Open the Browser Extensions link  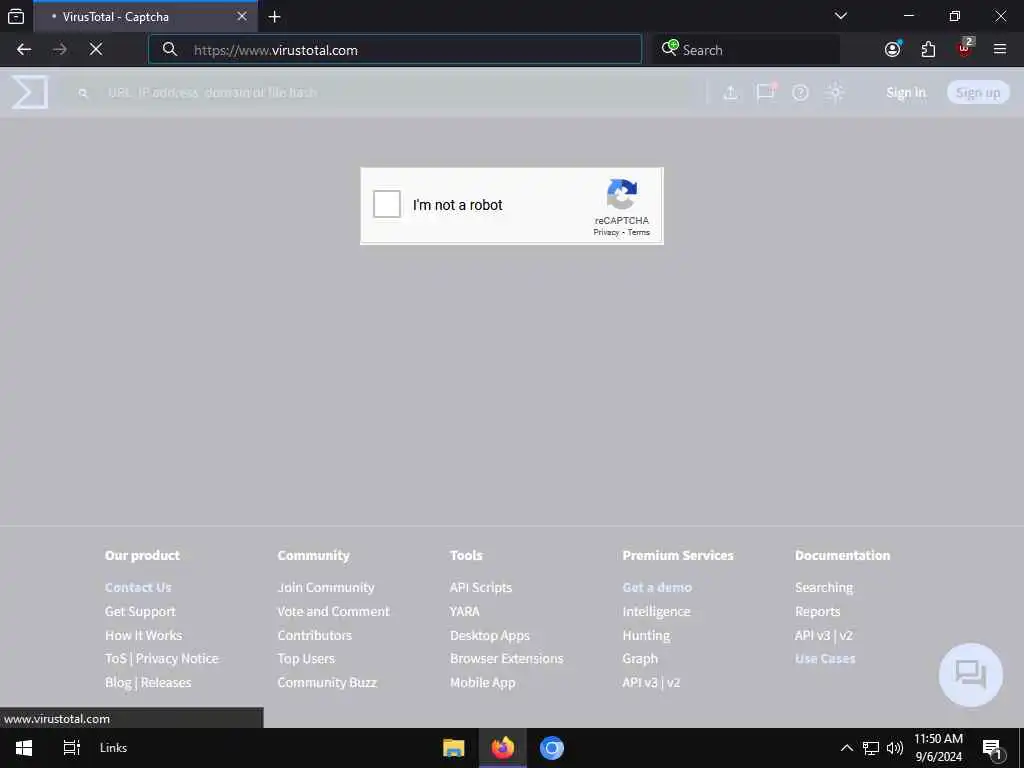click(x=506, y=658)
